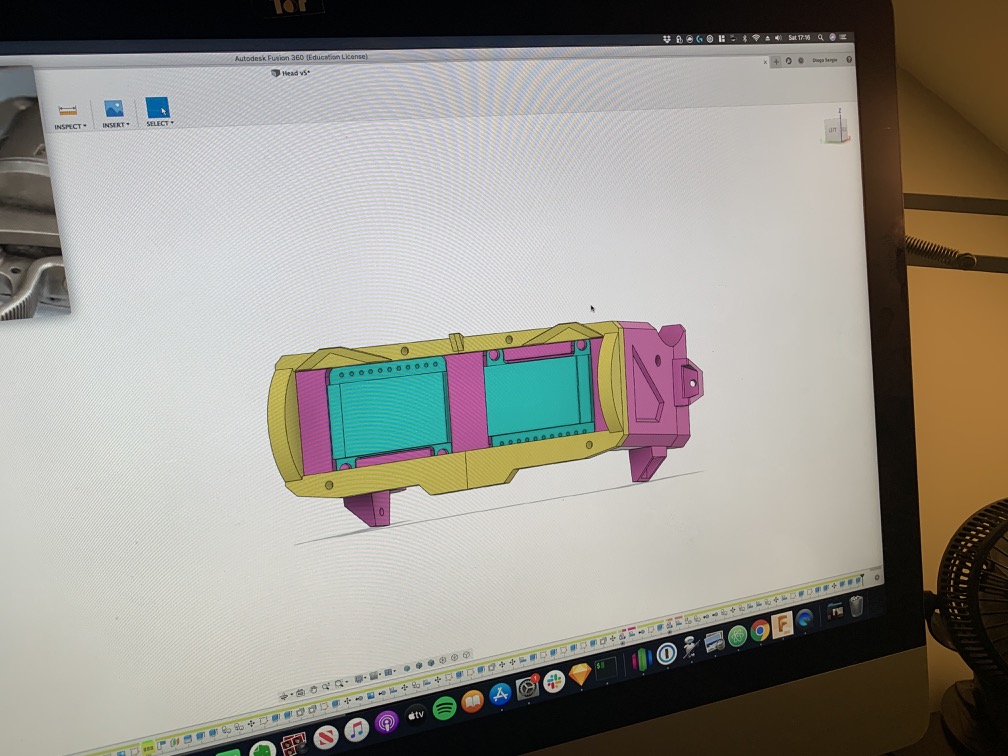Open the Viewports dropdown
The width and height of the screenshot is (1008, 756).
(389, 672)
